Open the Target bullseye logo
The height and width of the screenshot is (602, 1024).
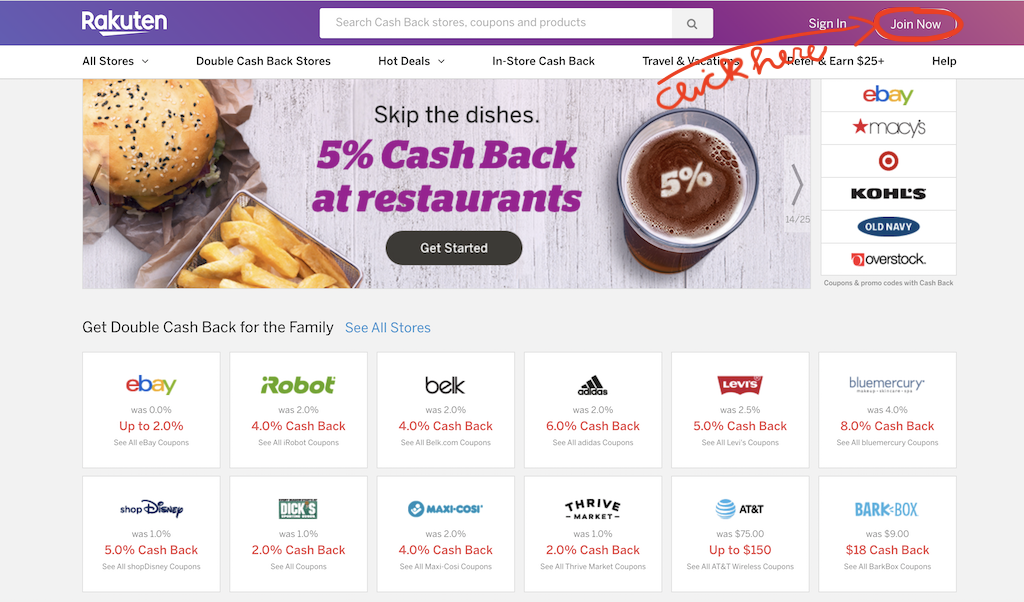888,161
